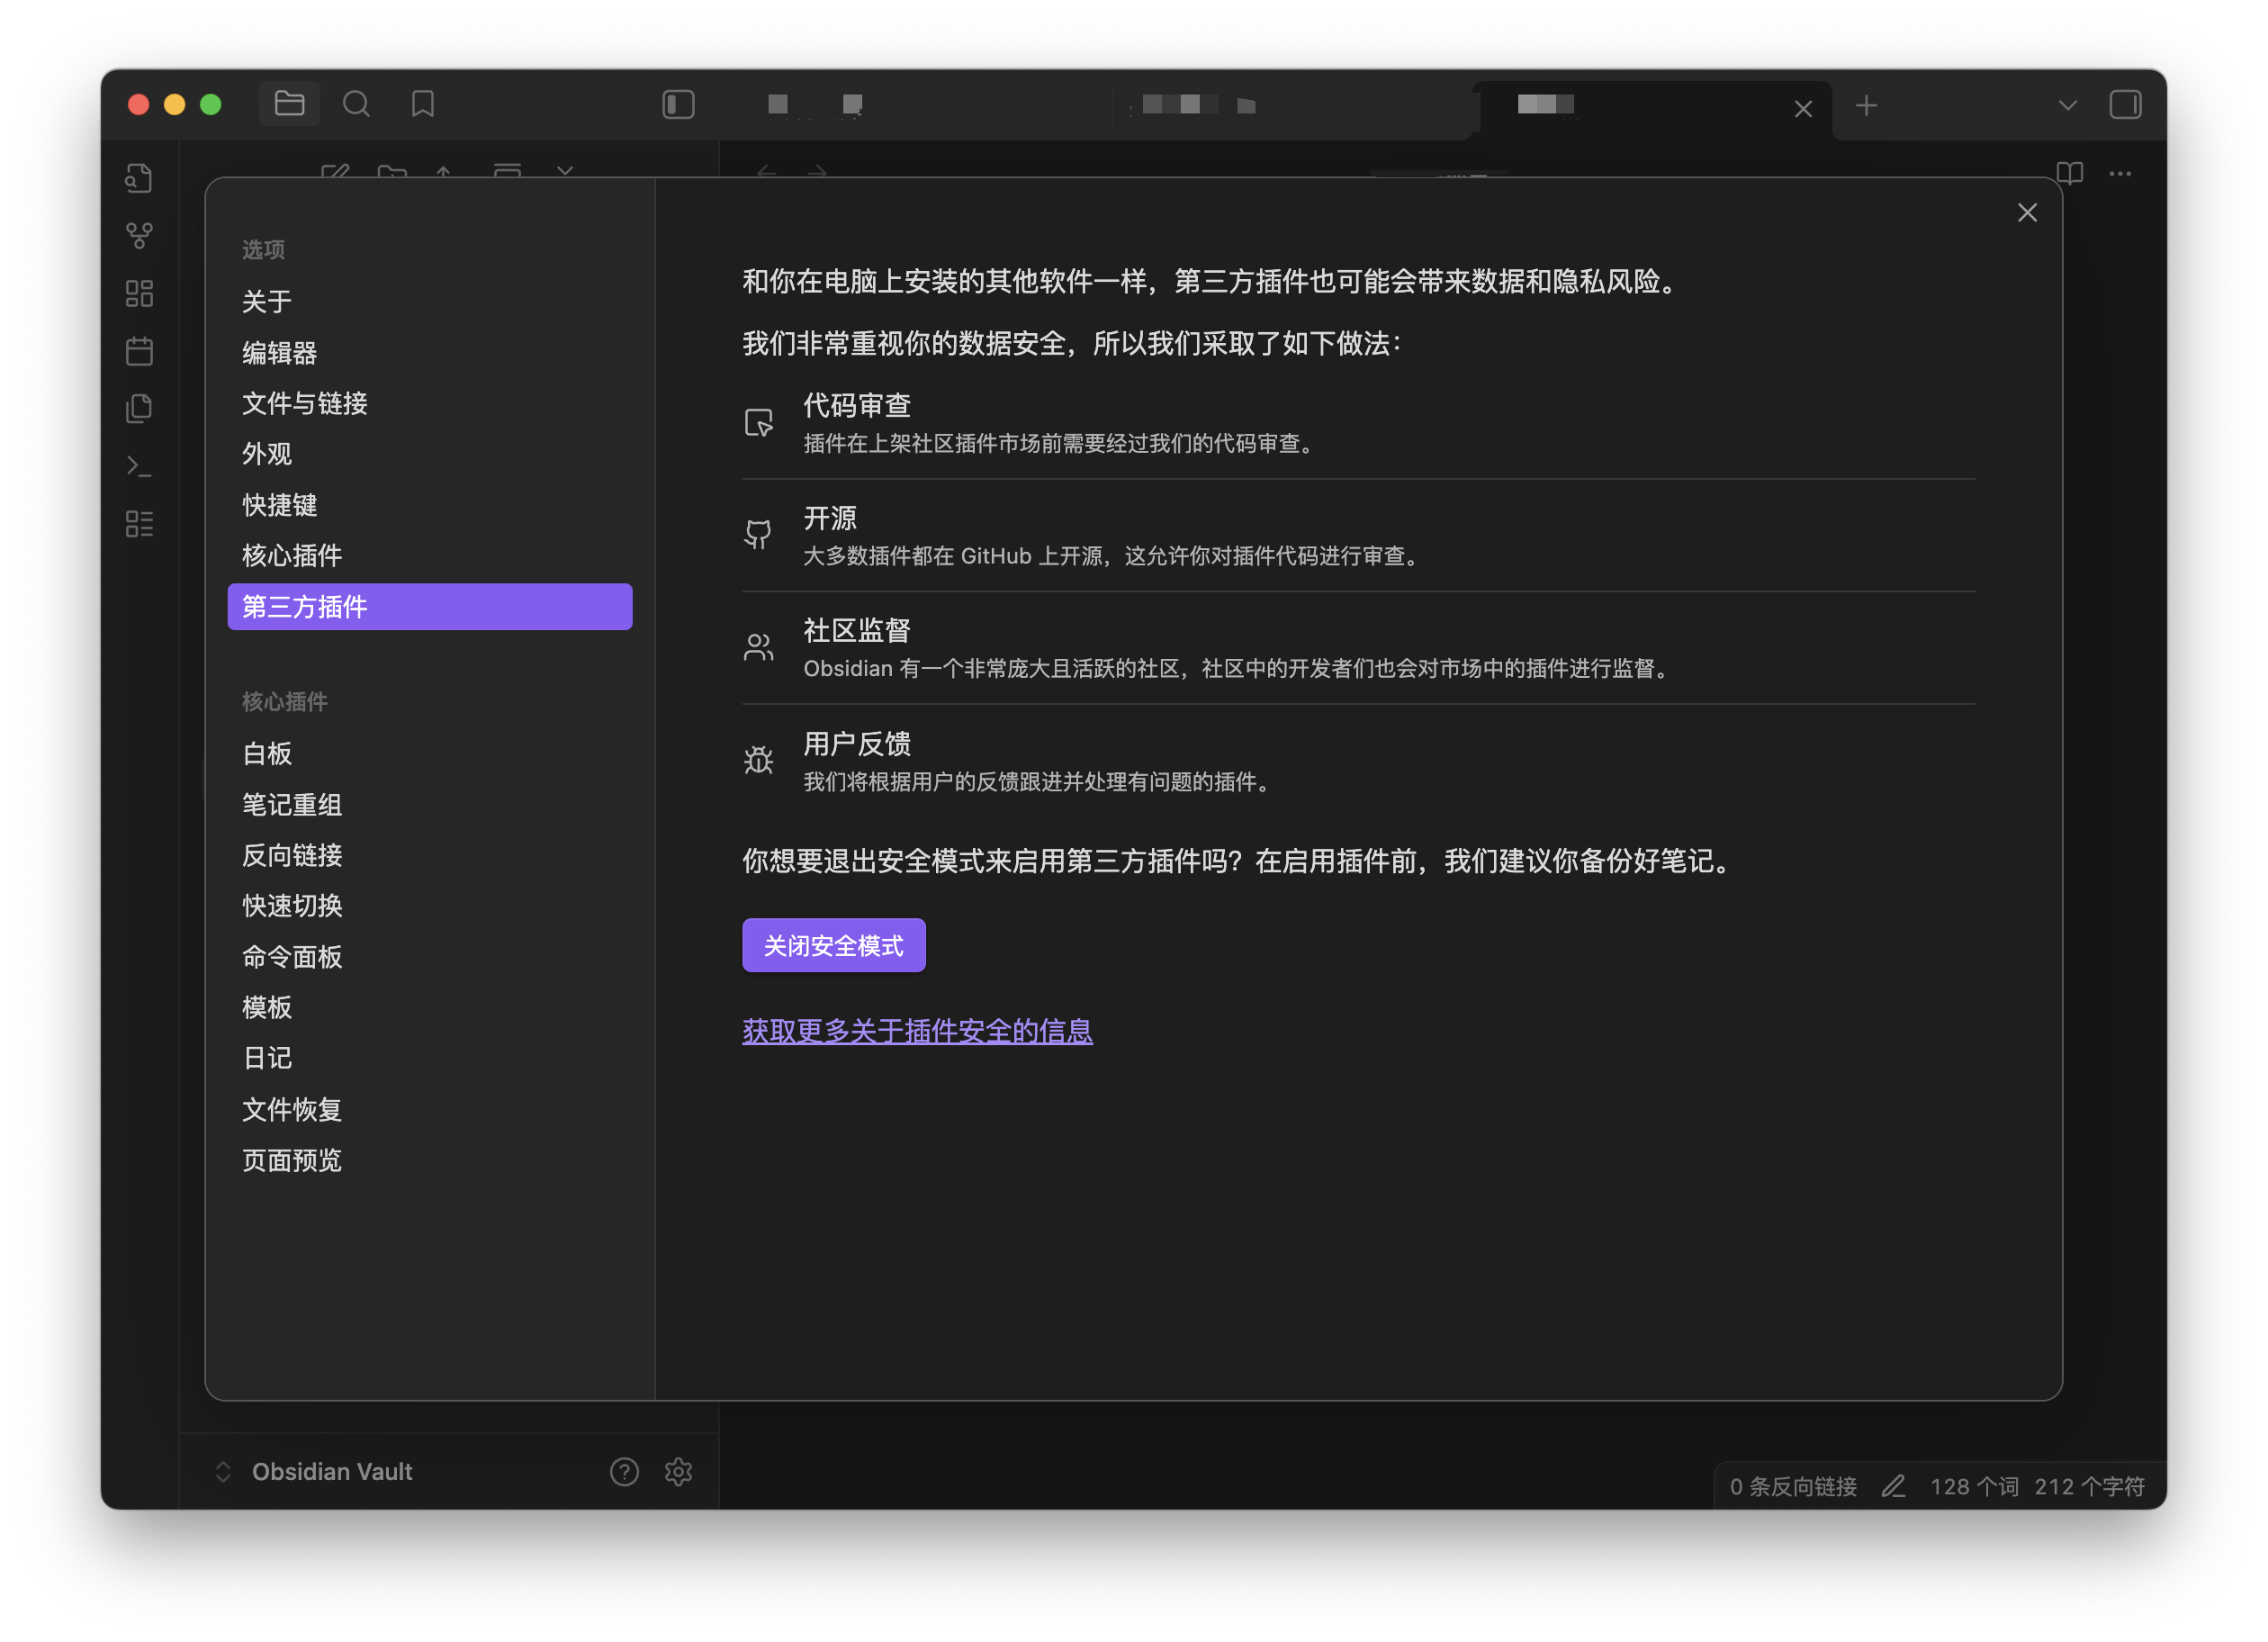Toggle the left sidebar panel icon
Image resolution: width=2268 pixels, height=1642 pixels.
[678, 104]
